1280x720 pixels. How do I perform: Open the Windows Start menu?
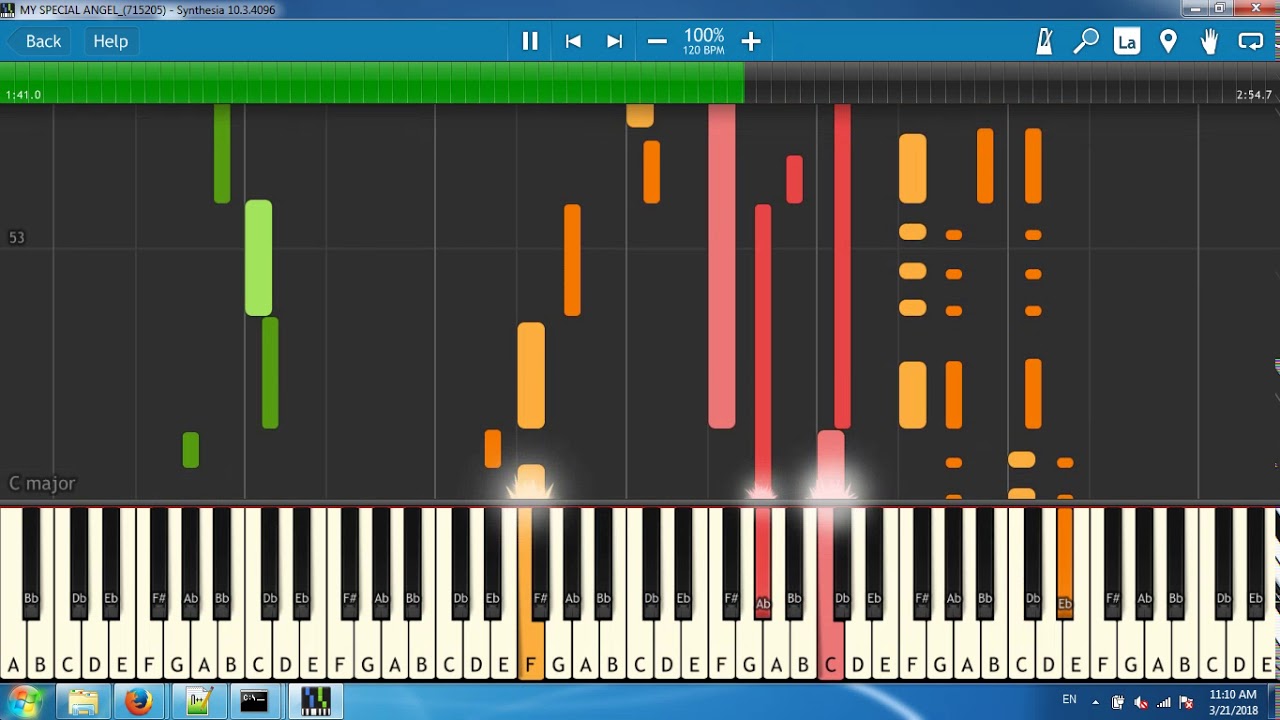24,702
